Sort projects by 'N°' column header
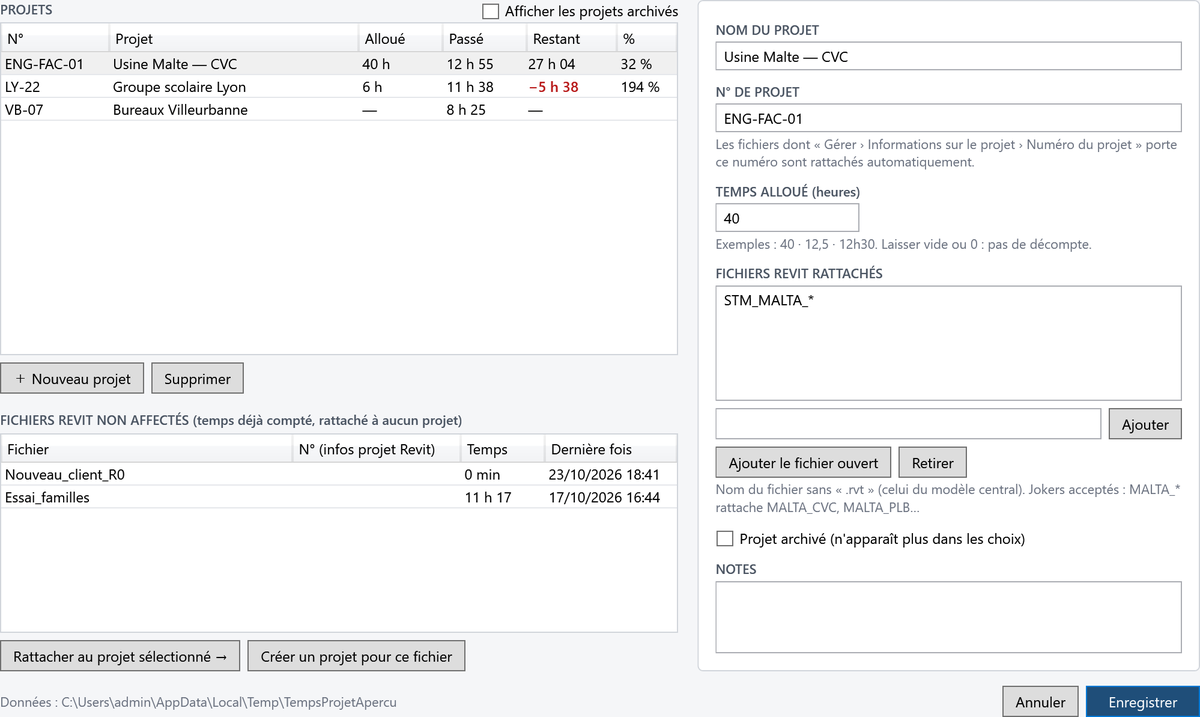The image size is (1200, 717). tap(54, 39)
